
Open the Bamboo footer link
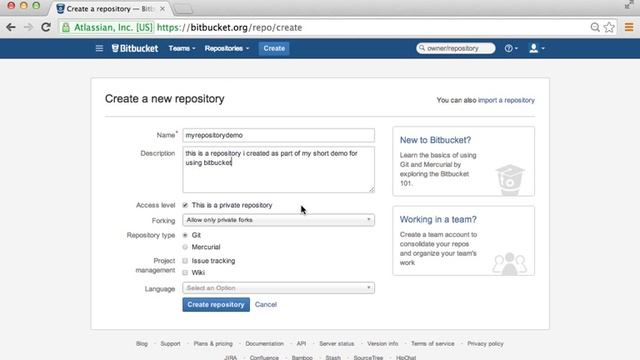(x=302, y=357)
